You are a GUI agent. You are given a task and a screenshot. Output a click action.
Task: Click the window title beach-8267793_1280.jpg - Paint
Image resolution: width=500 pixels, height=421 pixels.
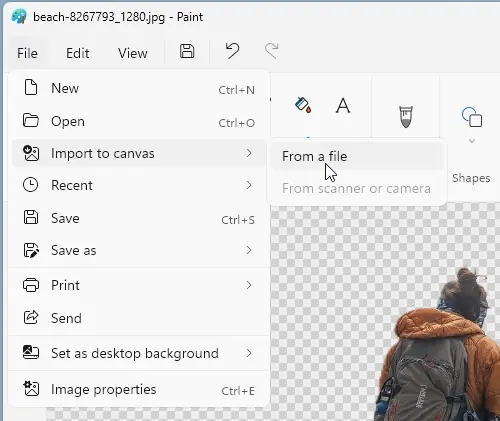pyautogui.click(x=118, y=17)
